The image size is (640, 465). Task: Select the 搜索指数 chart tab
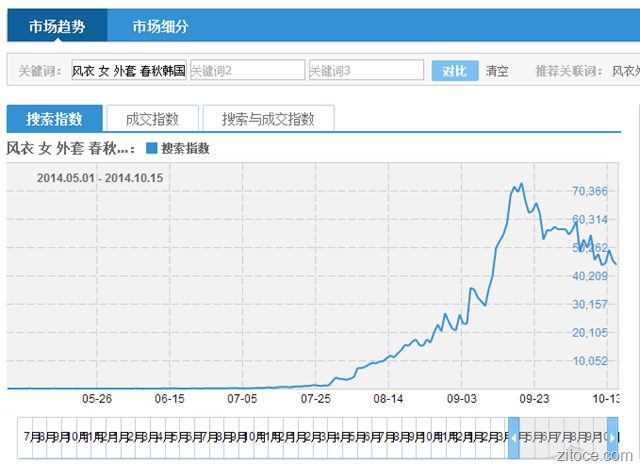54,119
